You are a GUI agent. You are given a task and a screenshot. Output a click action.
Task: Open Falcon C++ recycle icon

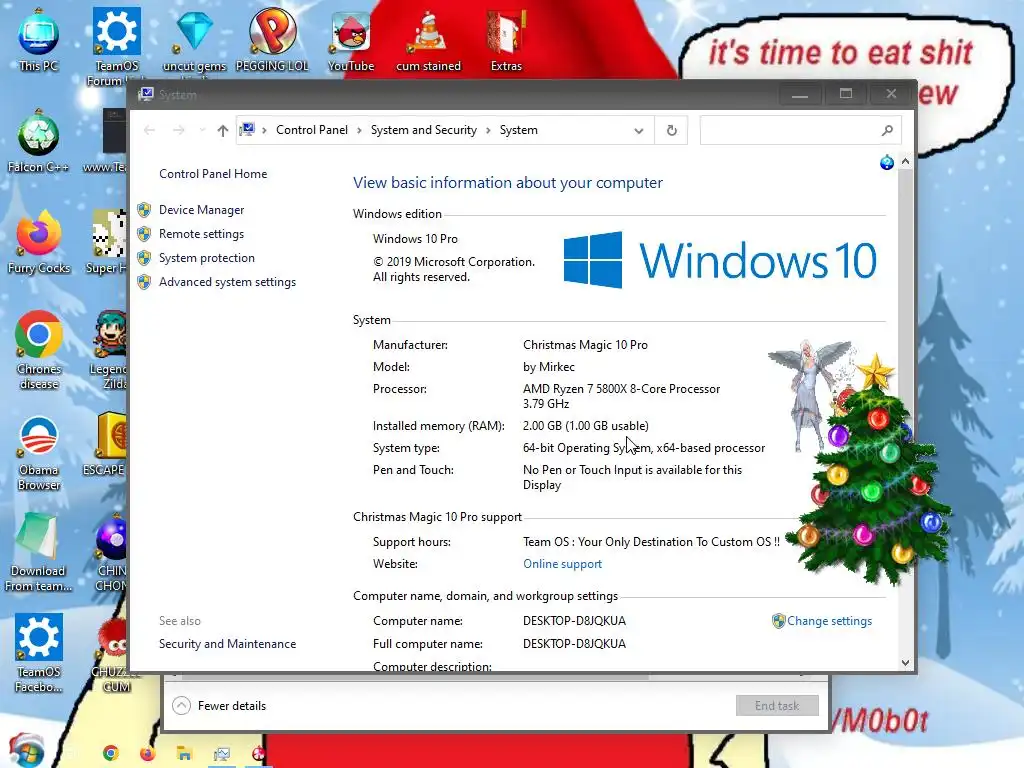[39, 140]
